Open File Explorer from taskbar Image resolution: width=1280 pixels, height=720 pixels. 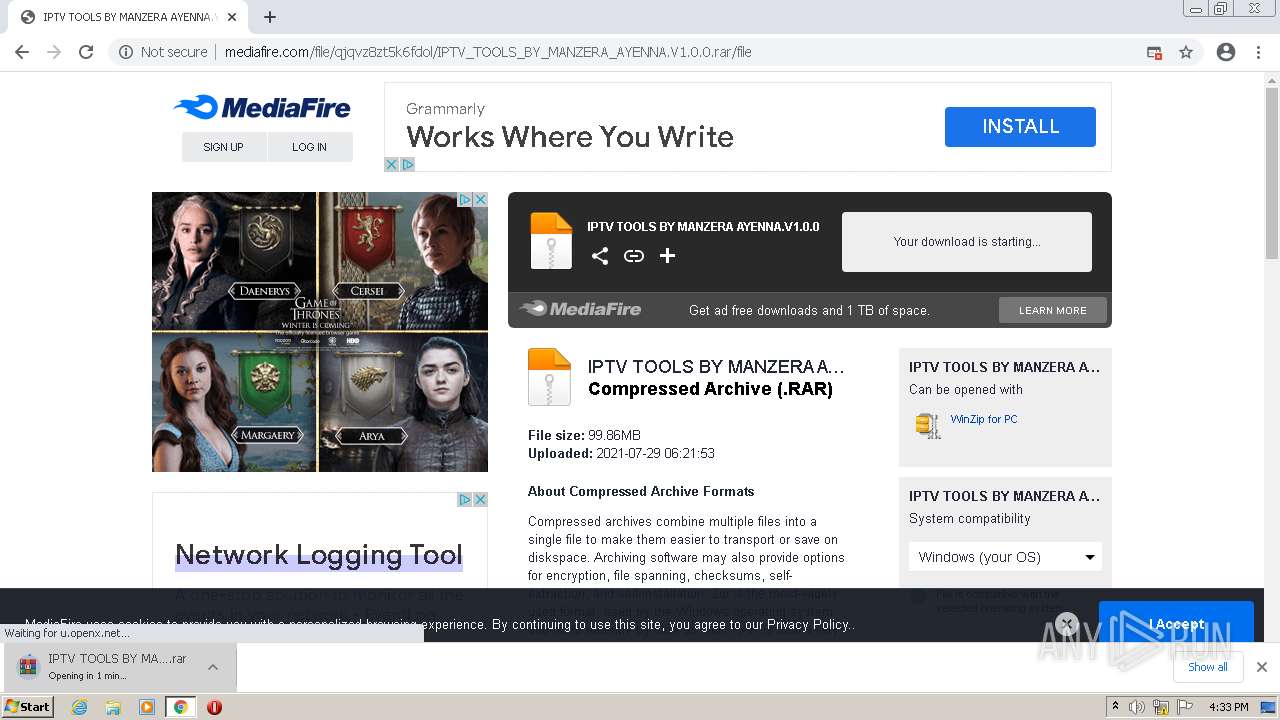tap(113, 707)
